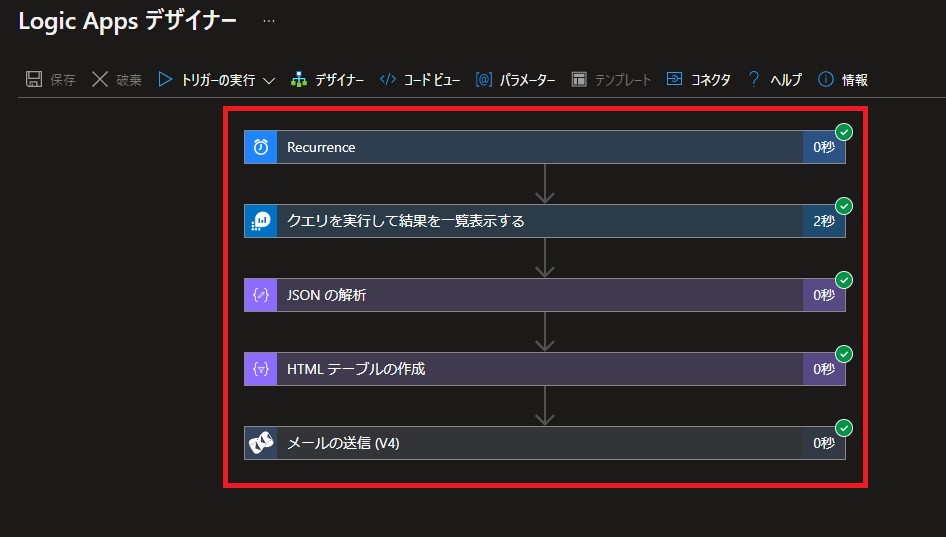The height and width of the screenshot is (537, 946).
Task: Click the help question mark icon
Action: click(x=754, y=79)
